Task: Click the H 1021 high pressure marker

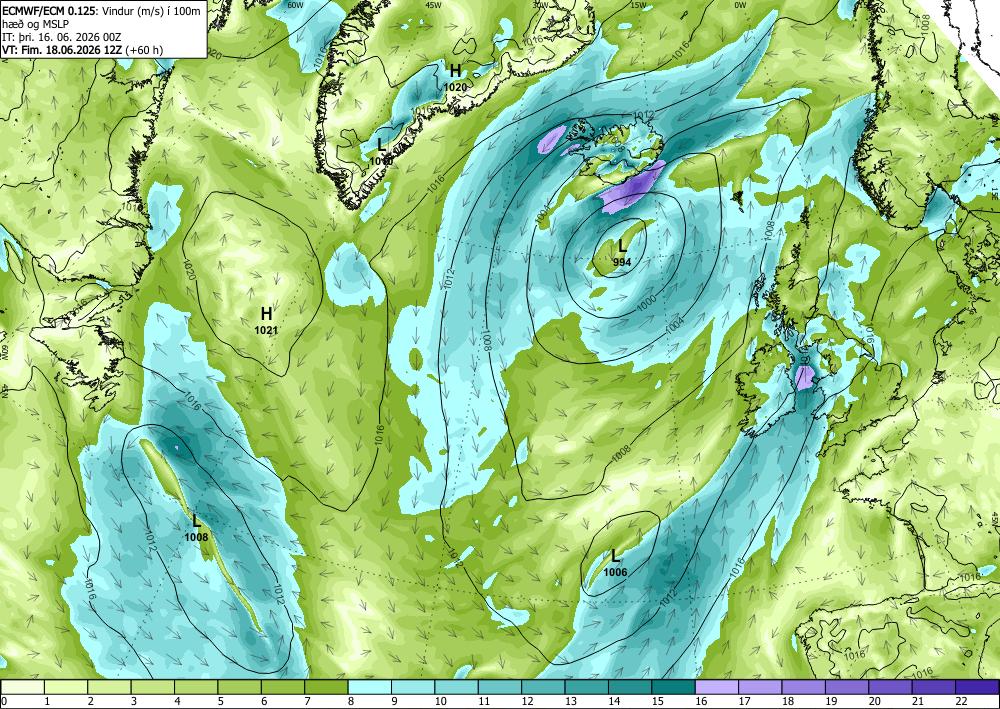Action: pos(267,320)
